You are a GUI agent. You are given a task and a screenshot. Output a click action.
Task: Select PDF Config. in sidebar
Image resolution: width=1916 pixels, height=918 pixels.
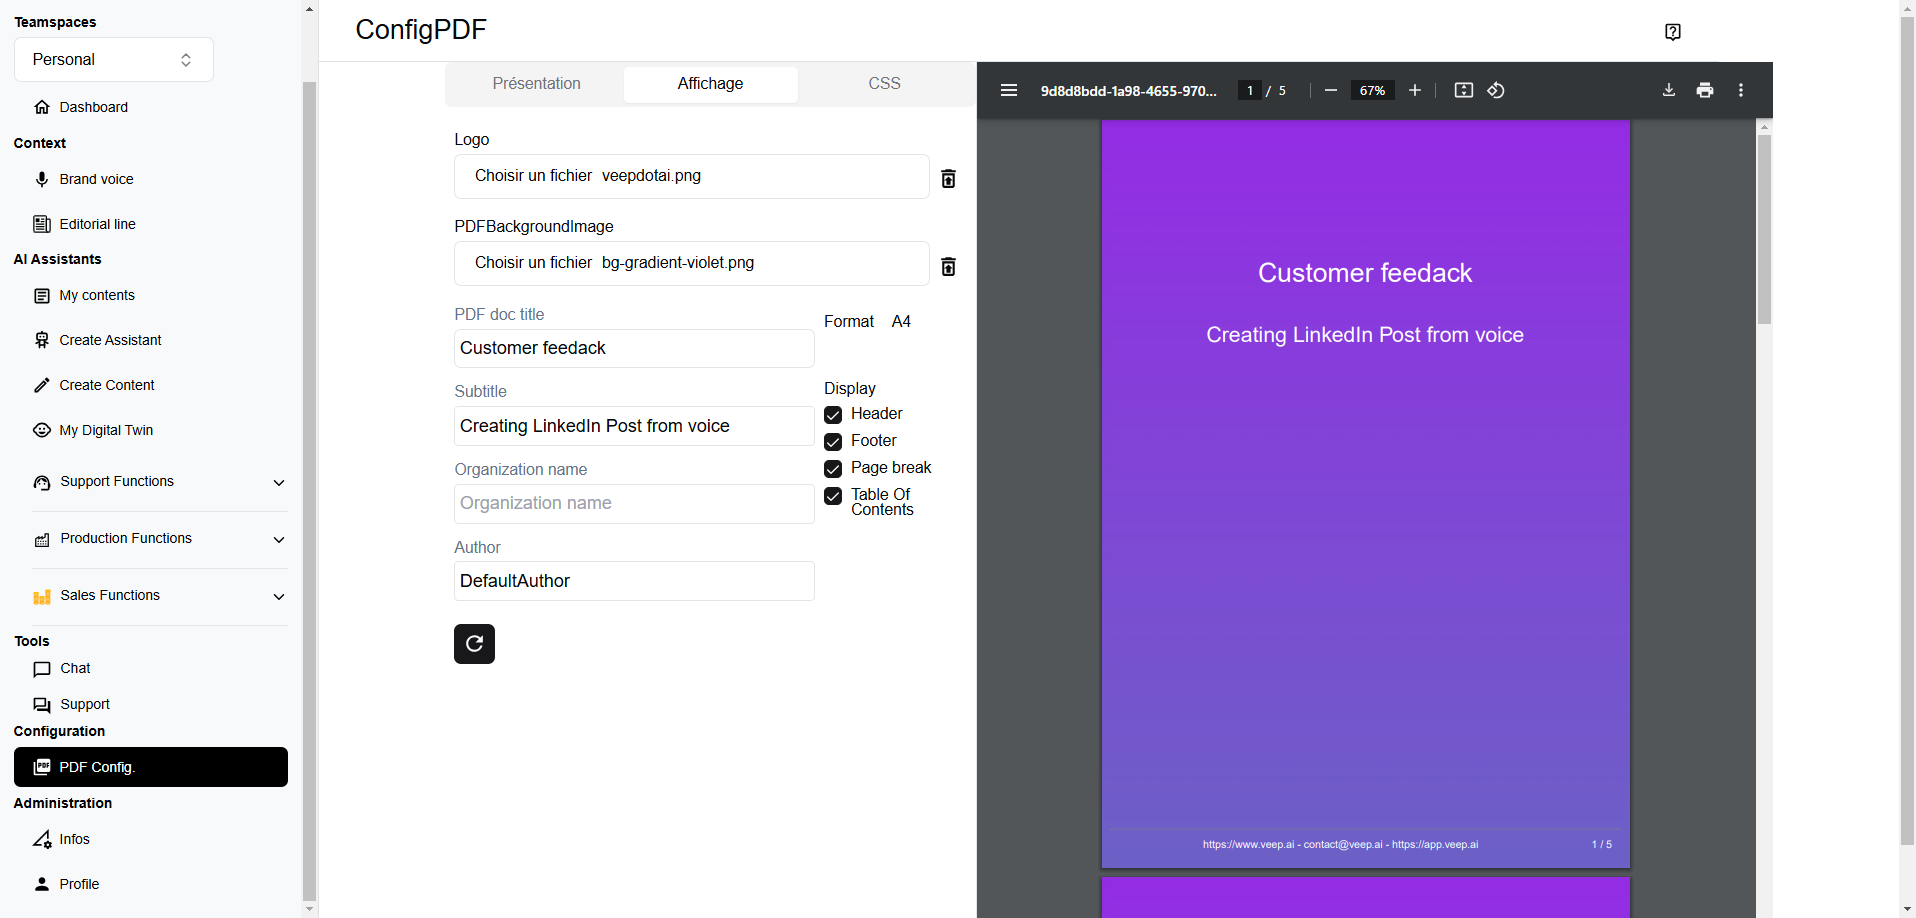click(151, 767)
